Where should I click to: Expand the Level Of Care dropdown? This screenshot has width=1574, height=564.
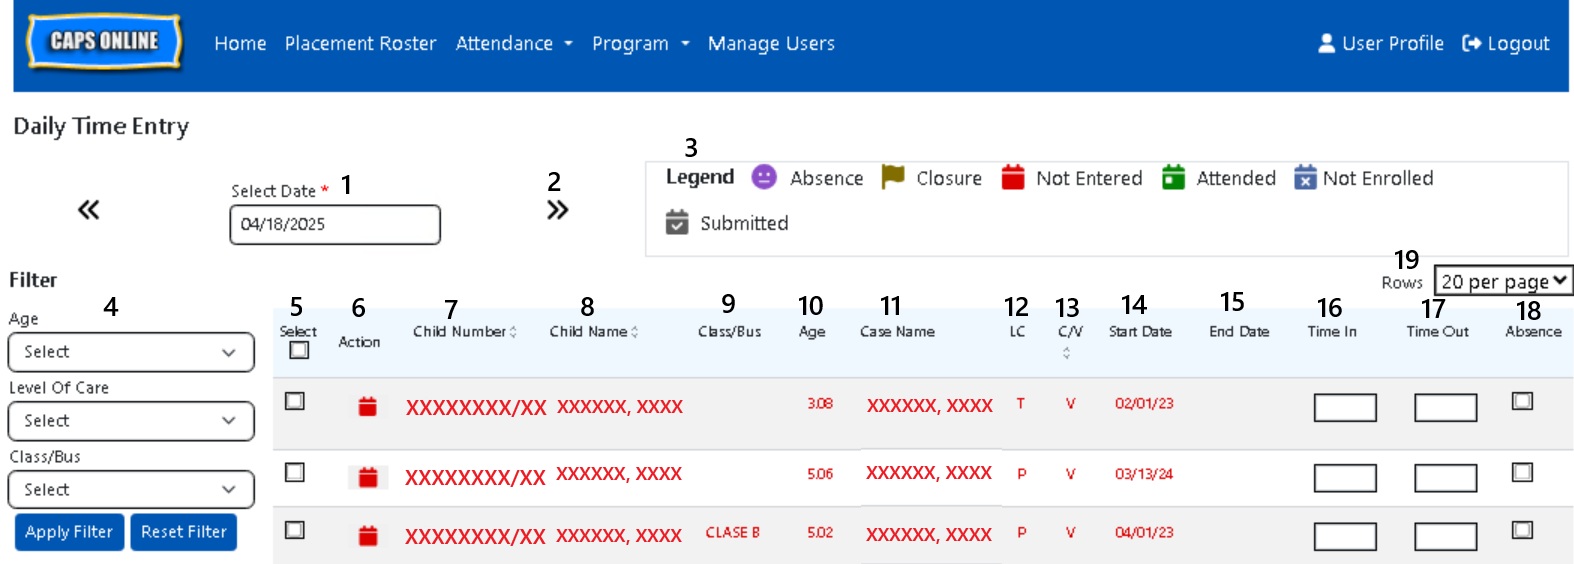click(x=131, y=421)
